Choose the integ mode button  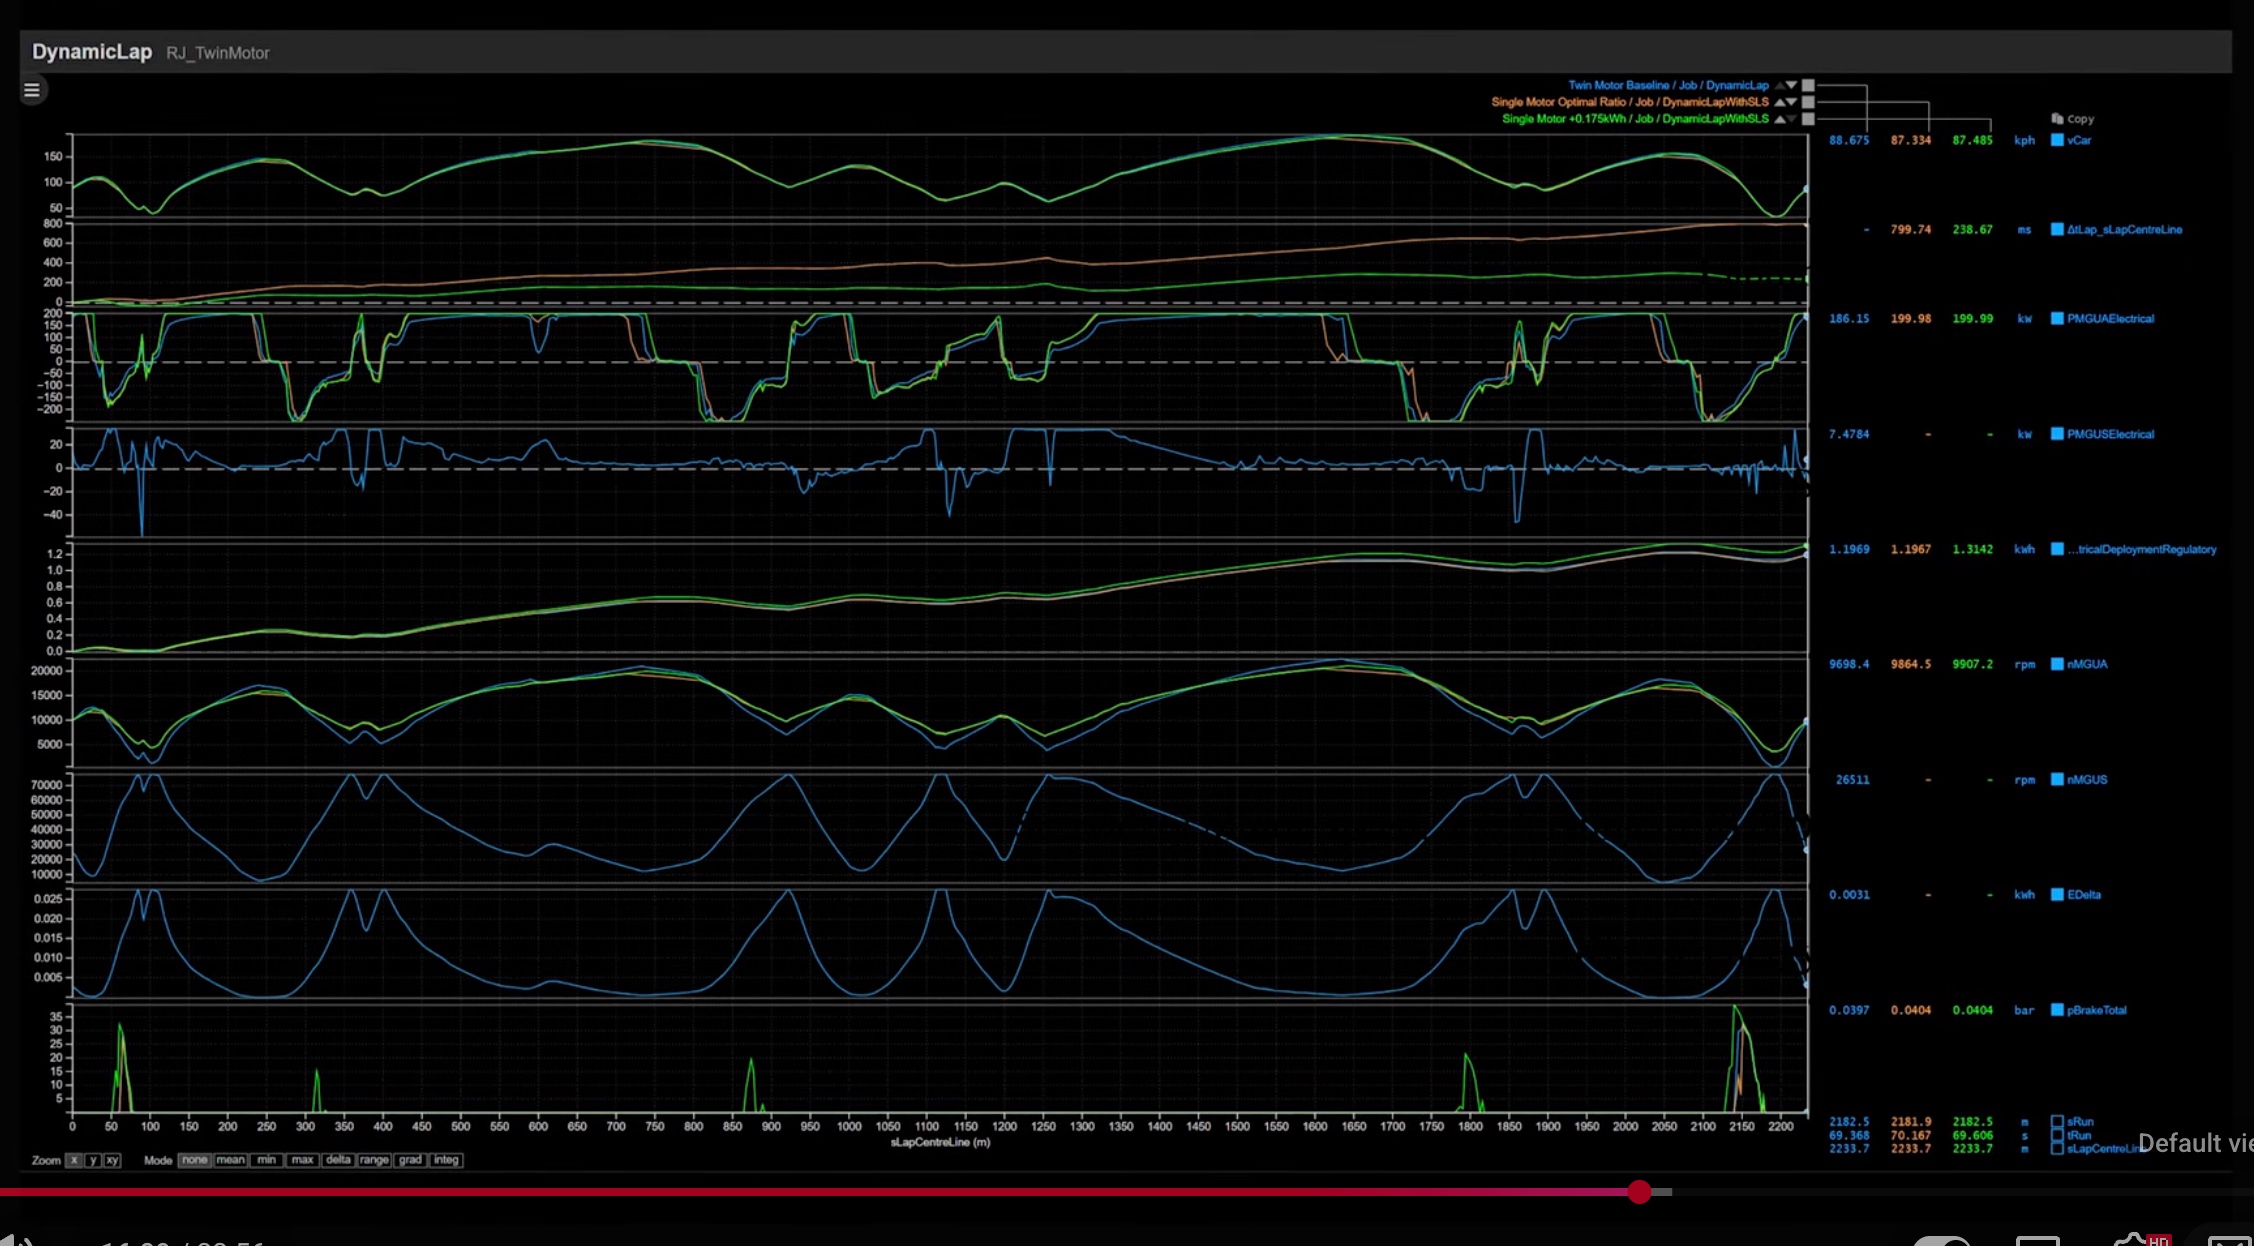tap(446, 1160)
